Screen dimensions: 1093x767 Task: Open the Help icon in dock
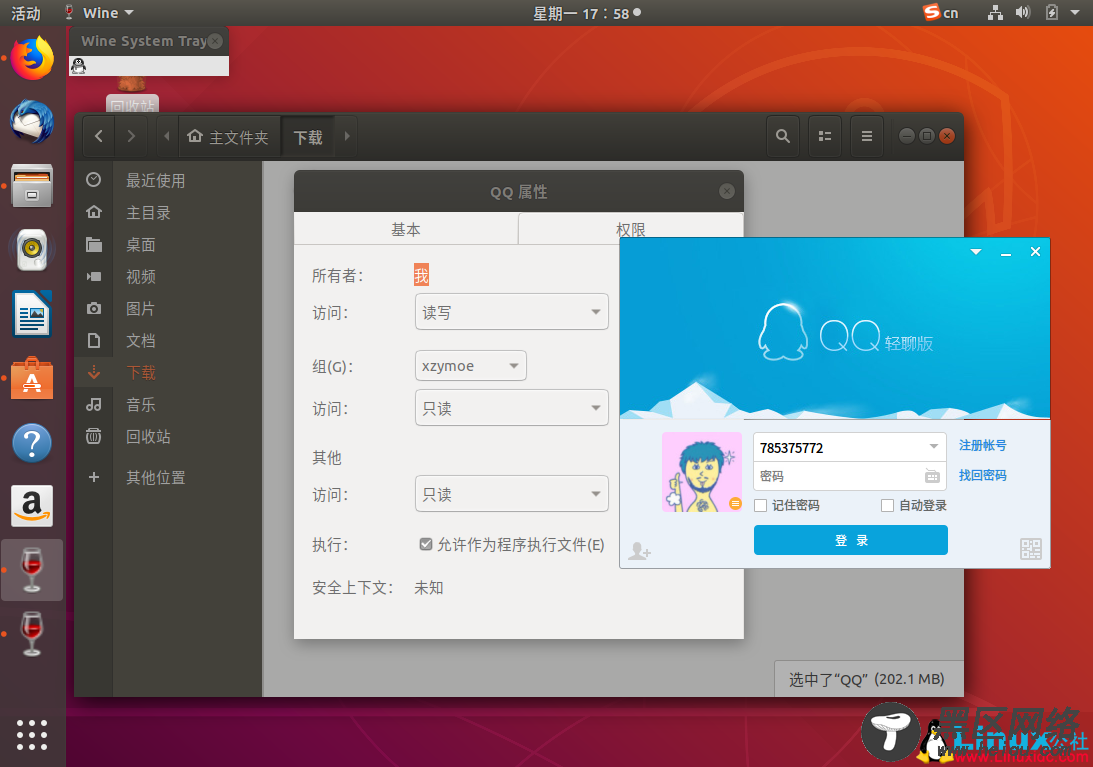[32, 443]
